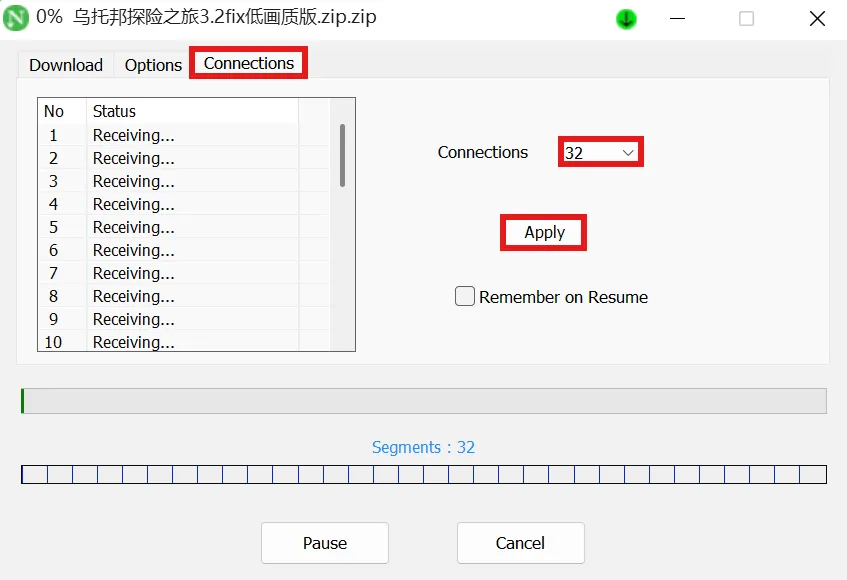Click the connection list vertical scrollbar

click(342, 155)
